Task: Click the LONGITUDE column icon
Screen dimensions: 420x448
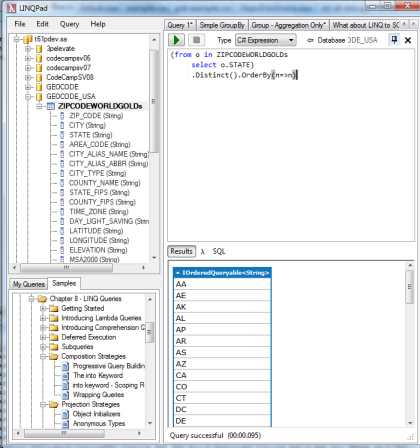Action: (62, 241)
